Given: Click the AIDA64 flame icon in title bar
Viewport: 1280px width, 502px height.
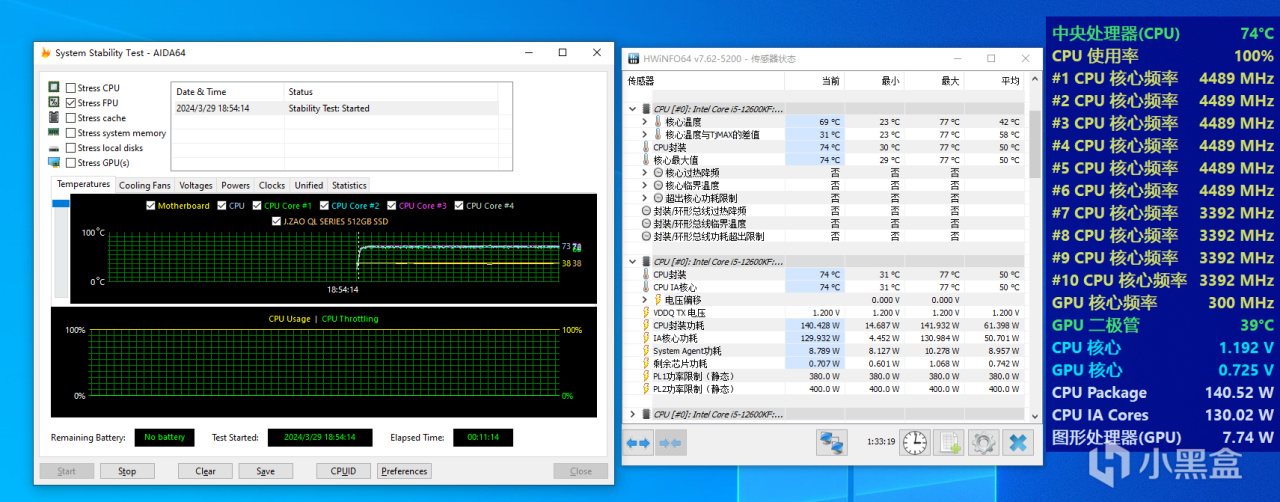Looking at the screenshot, I should pos(45,52).
